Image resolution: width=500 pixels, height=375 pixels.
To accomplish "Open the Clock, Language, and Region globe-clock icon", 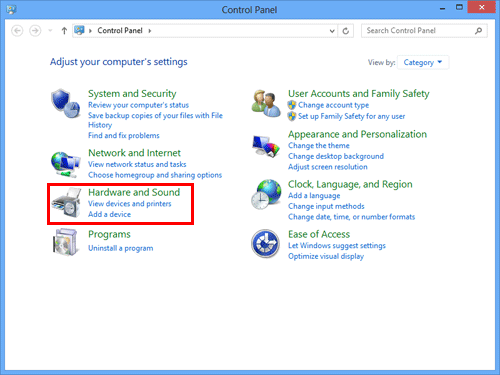I will 266,195.
